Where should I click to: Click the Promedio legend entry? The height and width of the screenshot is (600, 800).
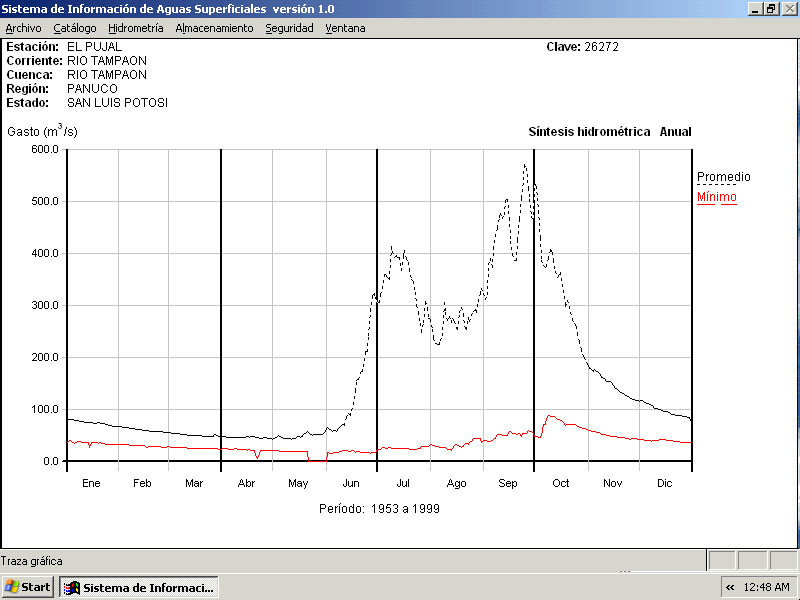point(723,177)
